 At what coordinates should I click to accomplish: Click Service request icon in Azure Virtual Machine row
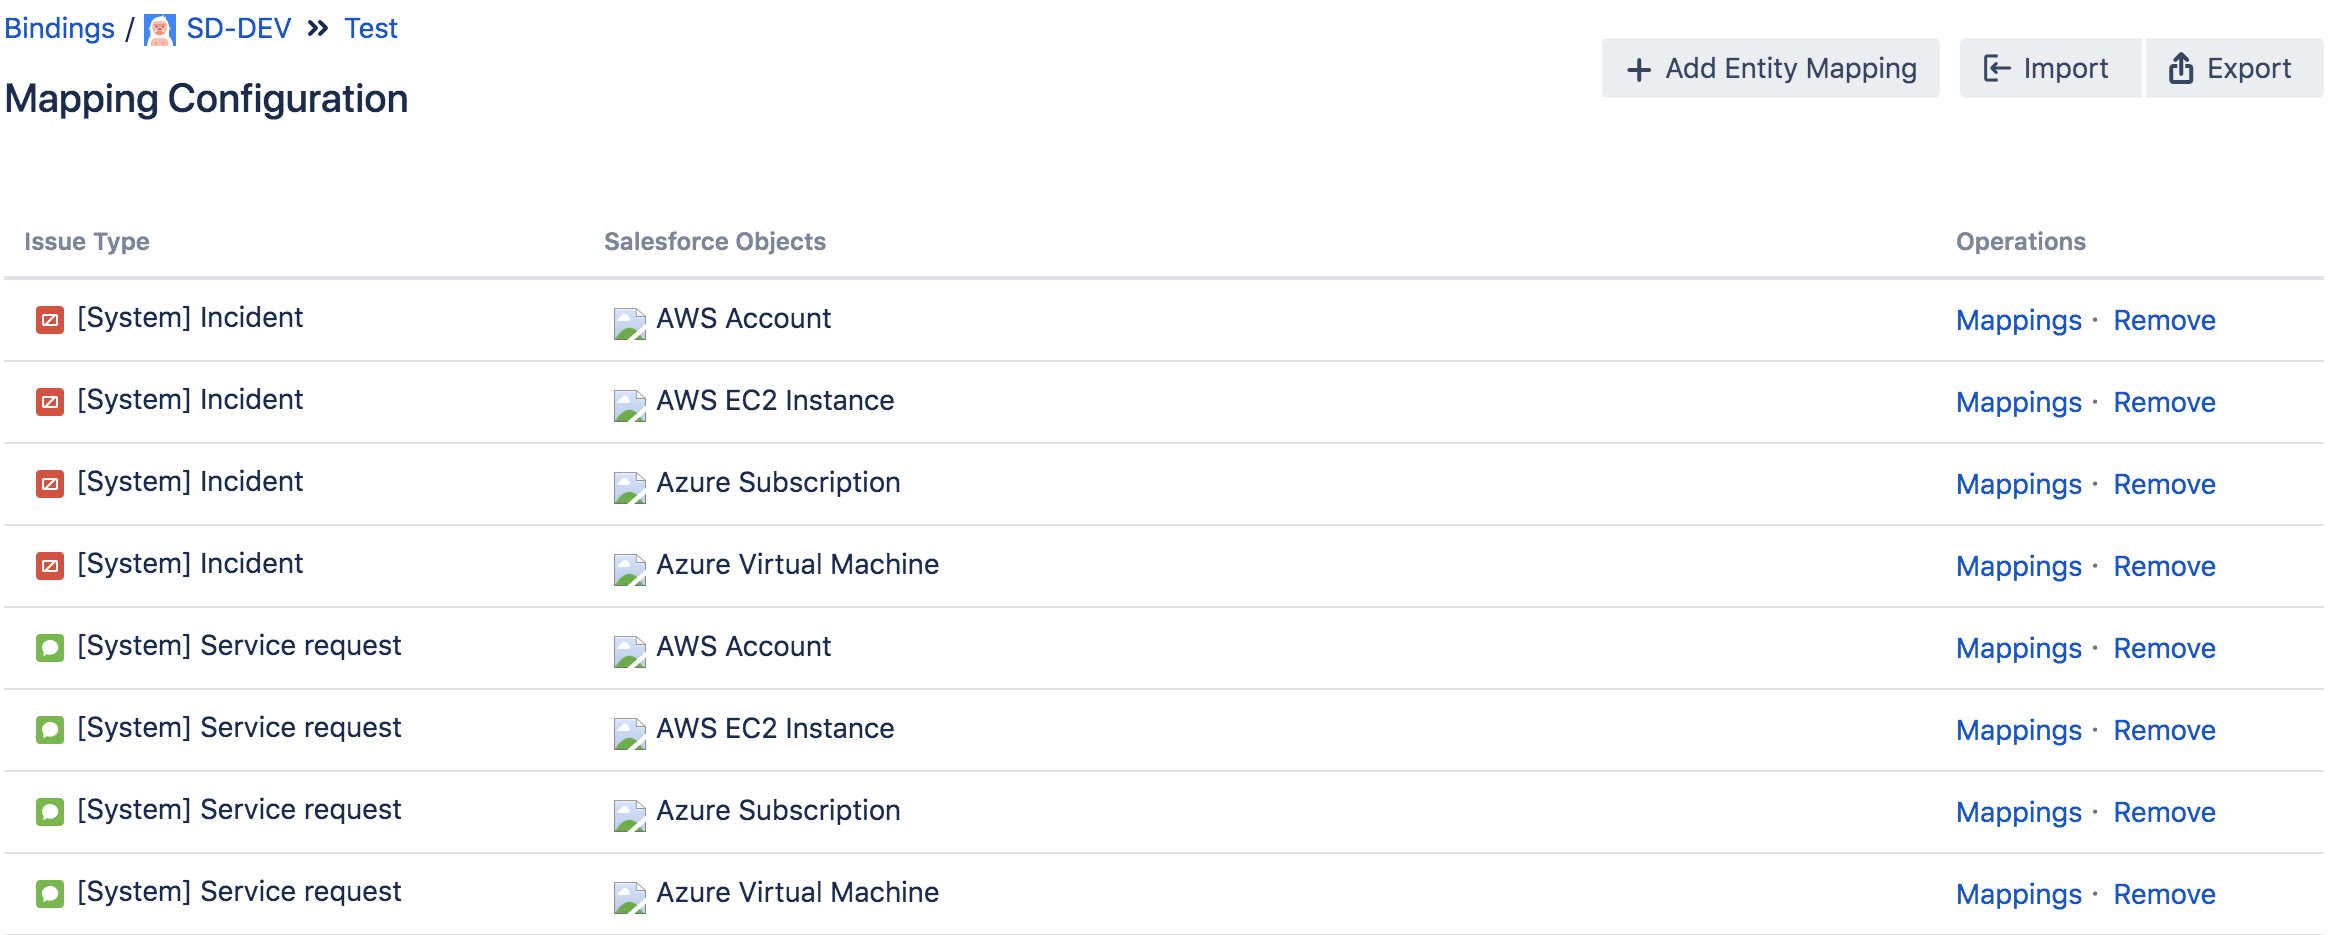coord(50,894)
